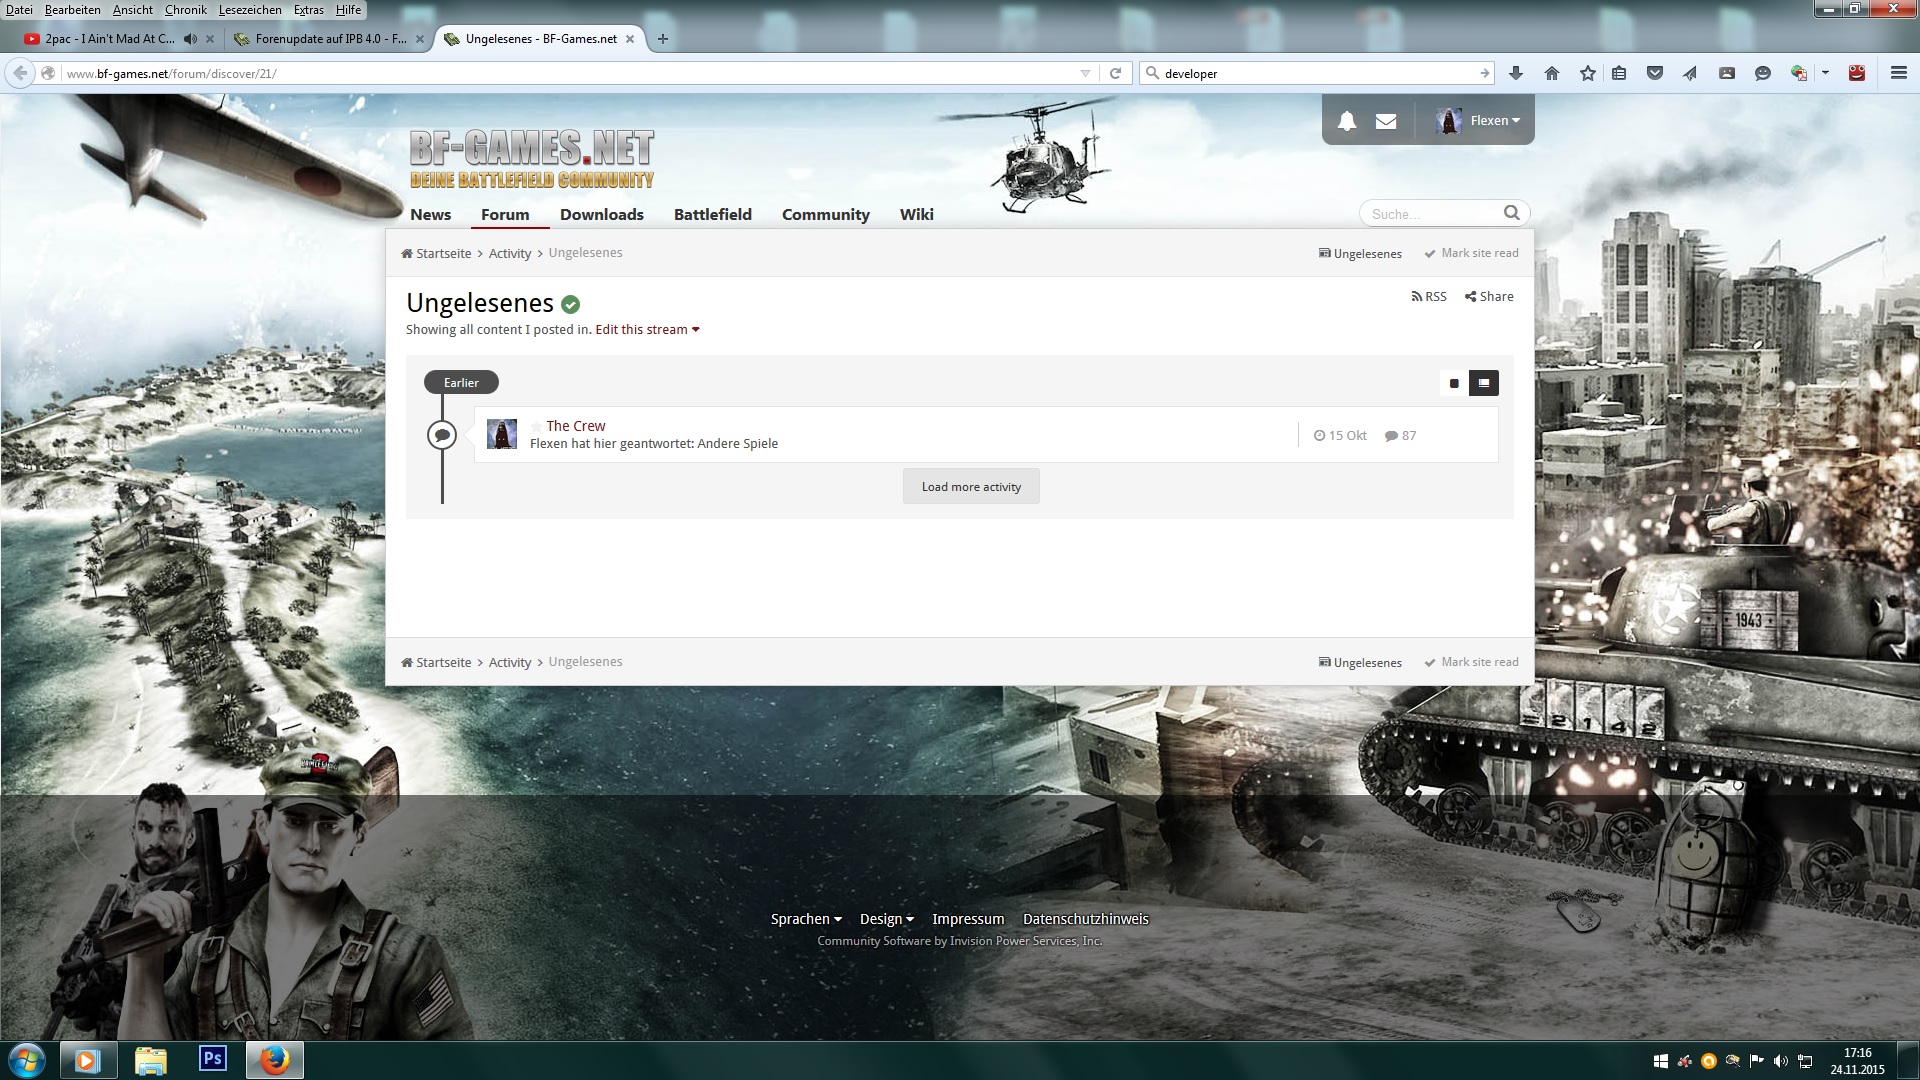Open Invision Power Services credit link

coord(960,941)
